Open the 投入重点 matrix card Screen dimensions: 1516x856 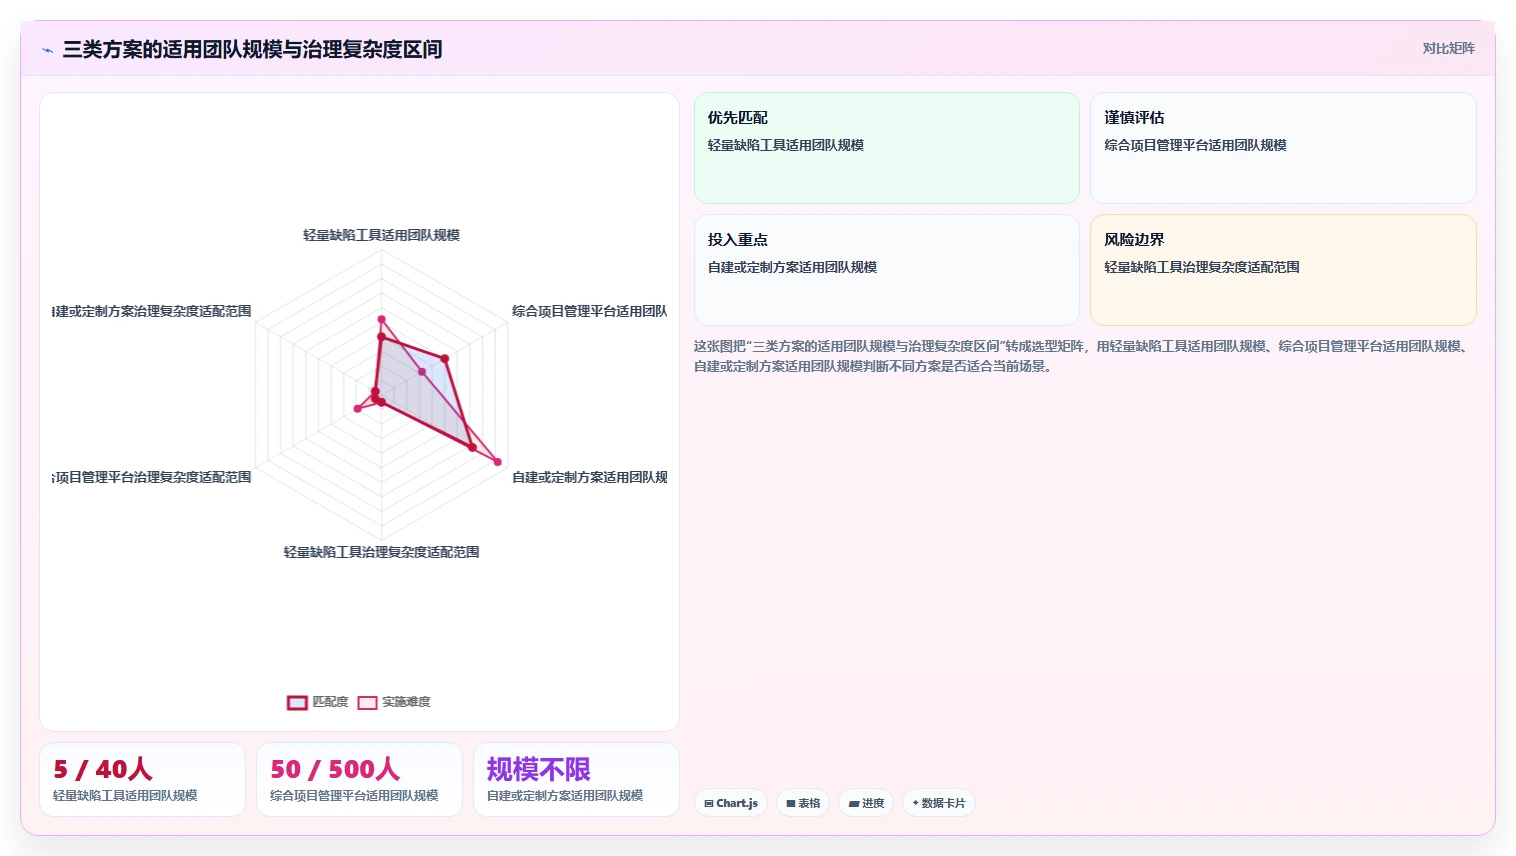[x=886, y=270]
